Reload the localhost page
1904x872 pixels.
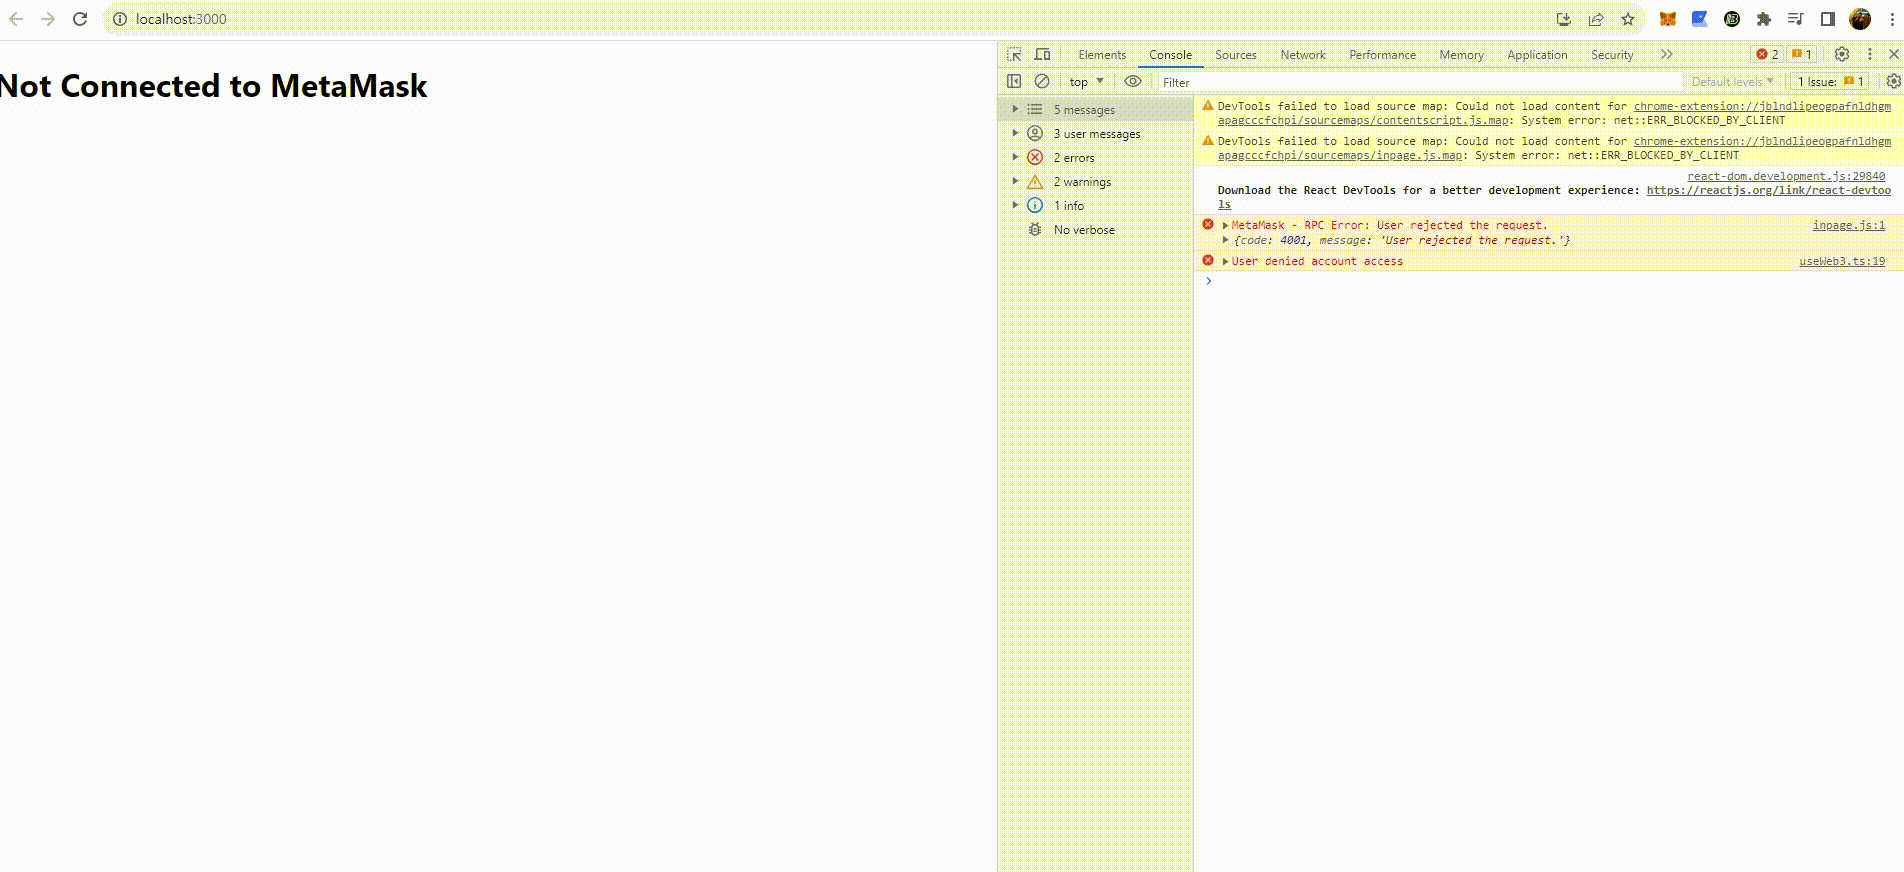pyautogui.click(x=80, y=19)
